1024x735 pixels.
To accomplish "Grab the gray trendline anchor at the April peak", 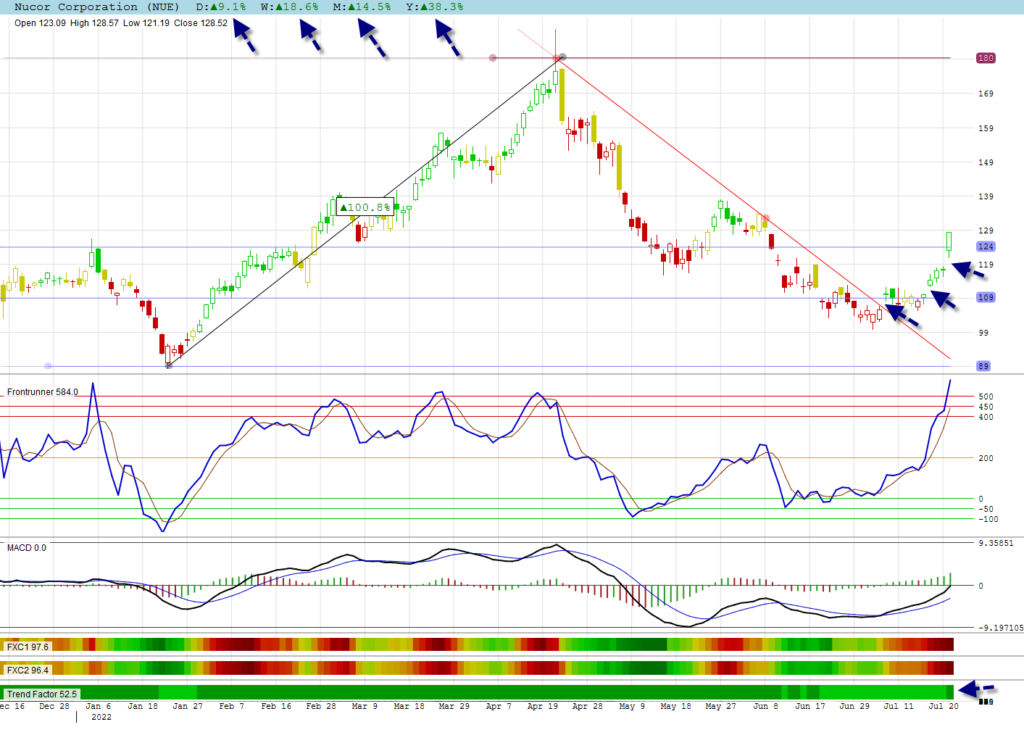I will point(562,57).
